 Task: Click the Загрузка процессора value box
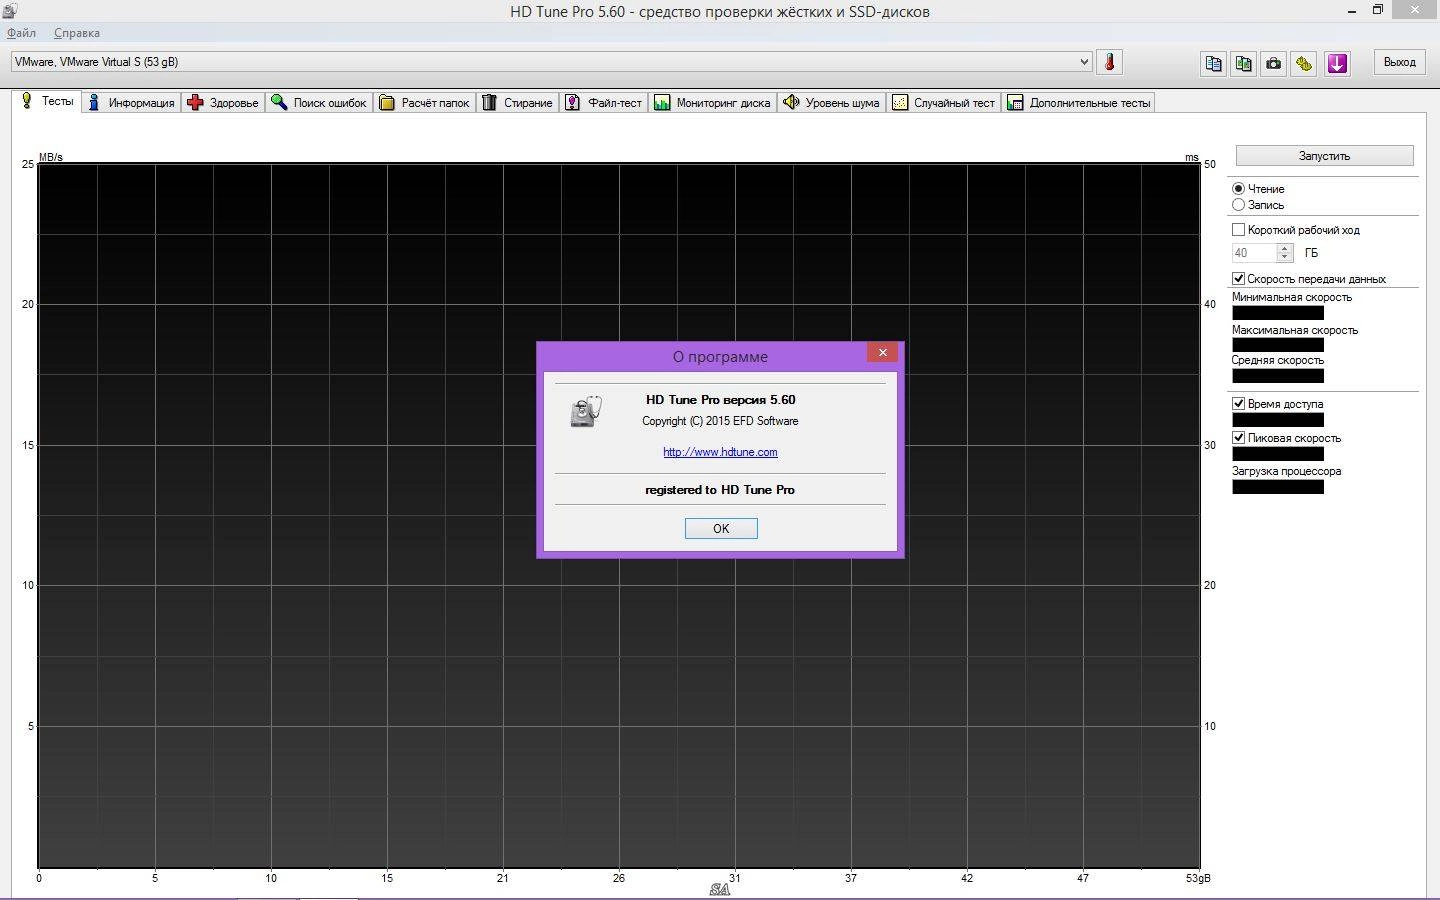click(x=1278, y=487)
